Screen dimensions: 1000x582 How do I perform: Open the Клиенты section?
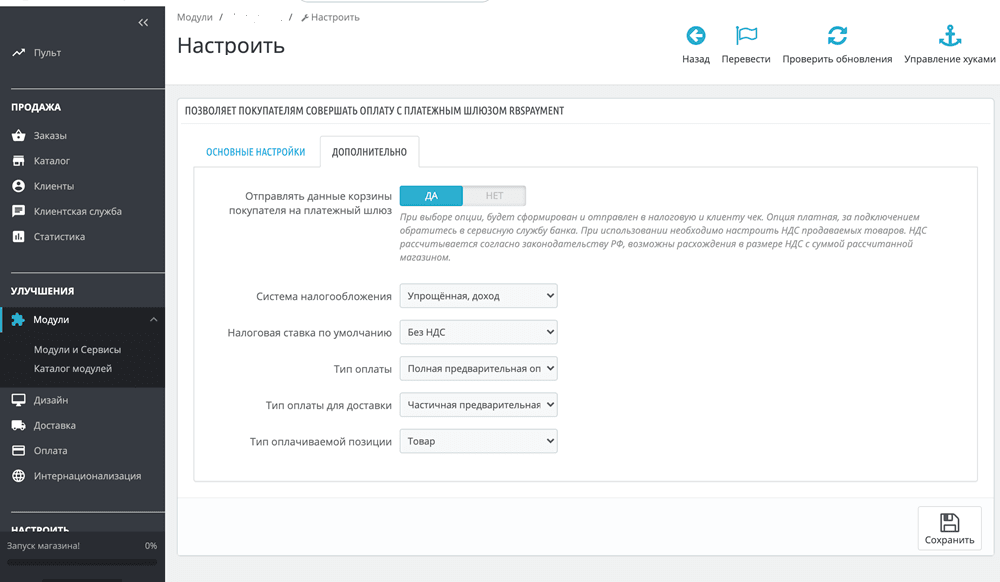[46, 185]
